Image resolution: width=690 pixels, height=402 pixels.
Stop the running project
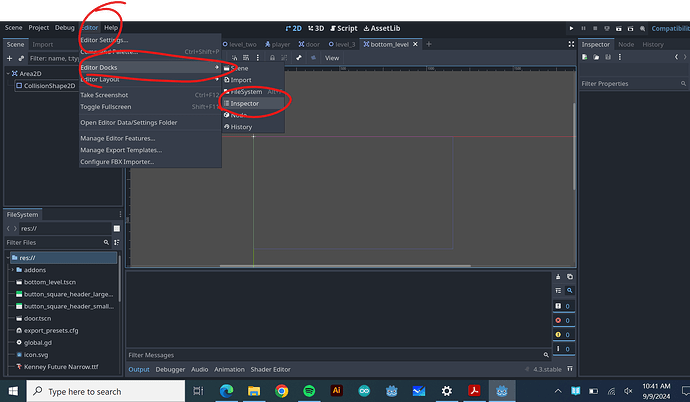pyautogui.click(x=595, y=28)
